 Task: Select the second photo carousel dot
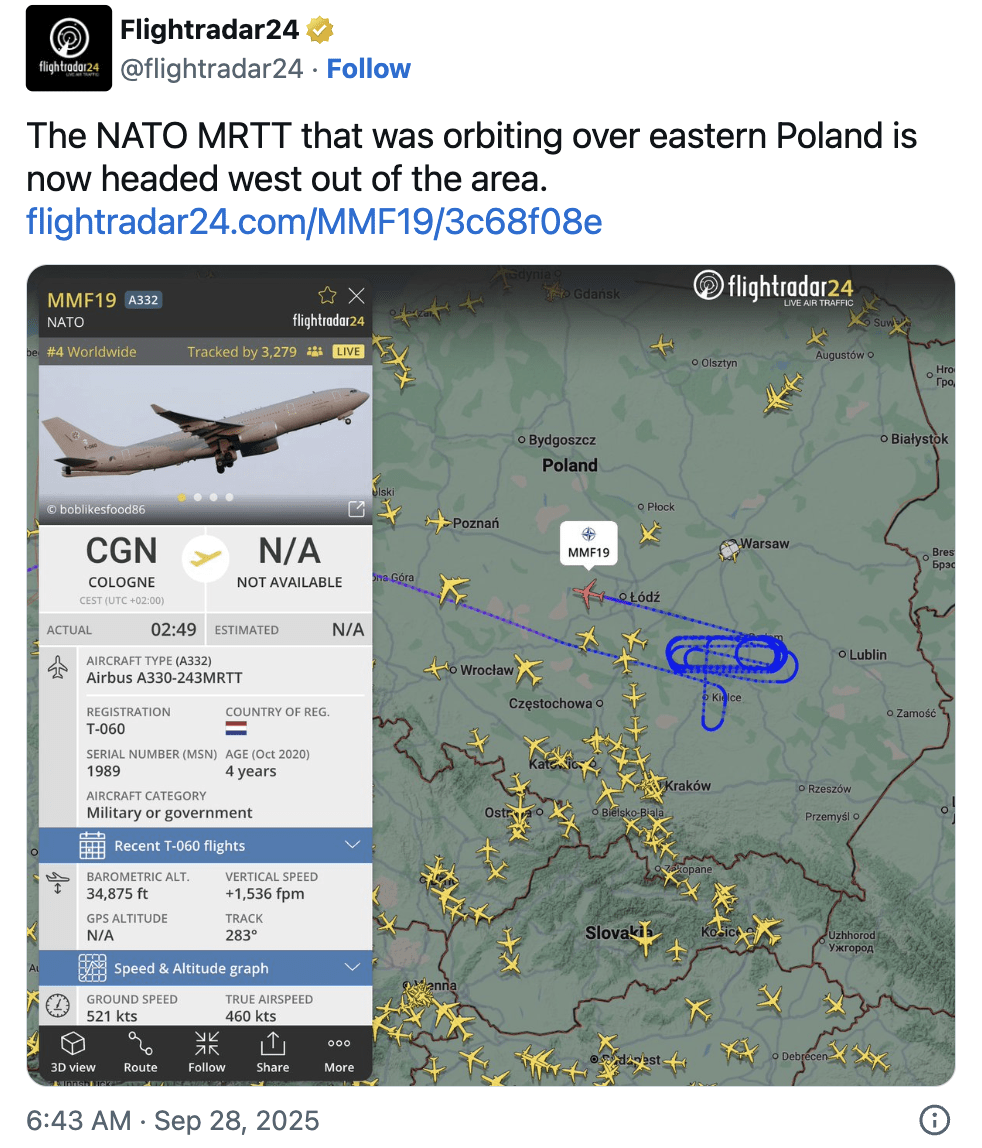(x=198, y=497)
